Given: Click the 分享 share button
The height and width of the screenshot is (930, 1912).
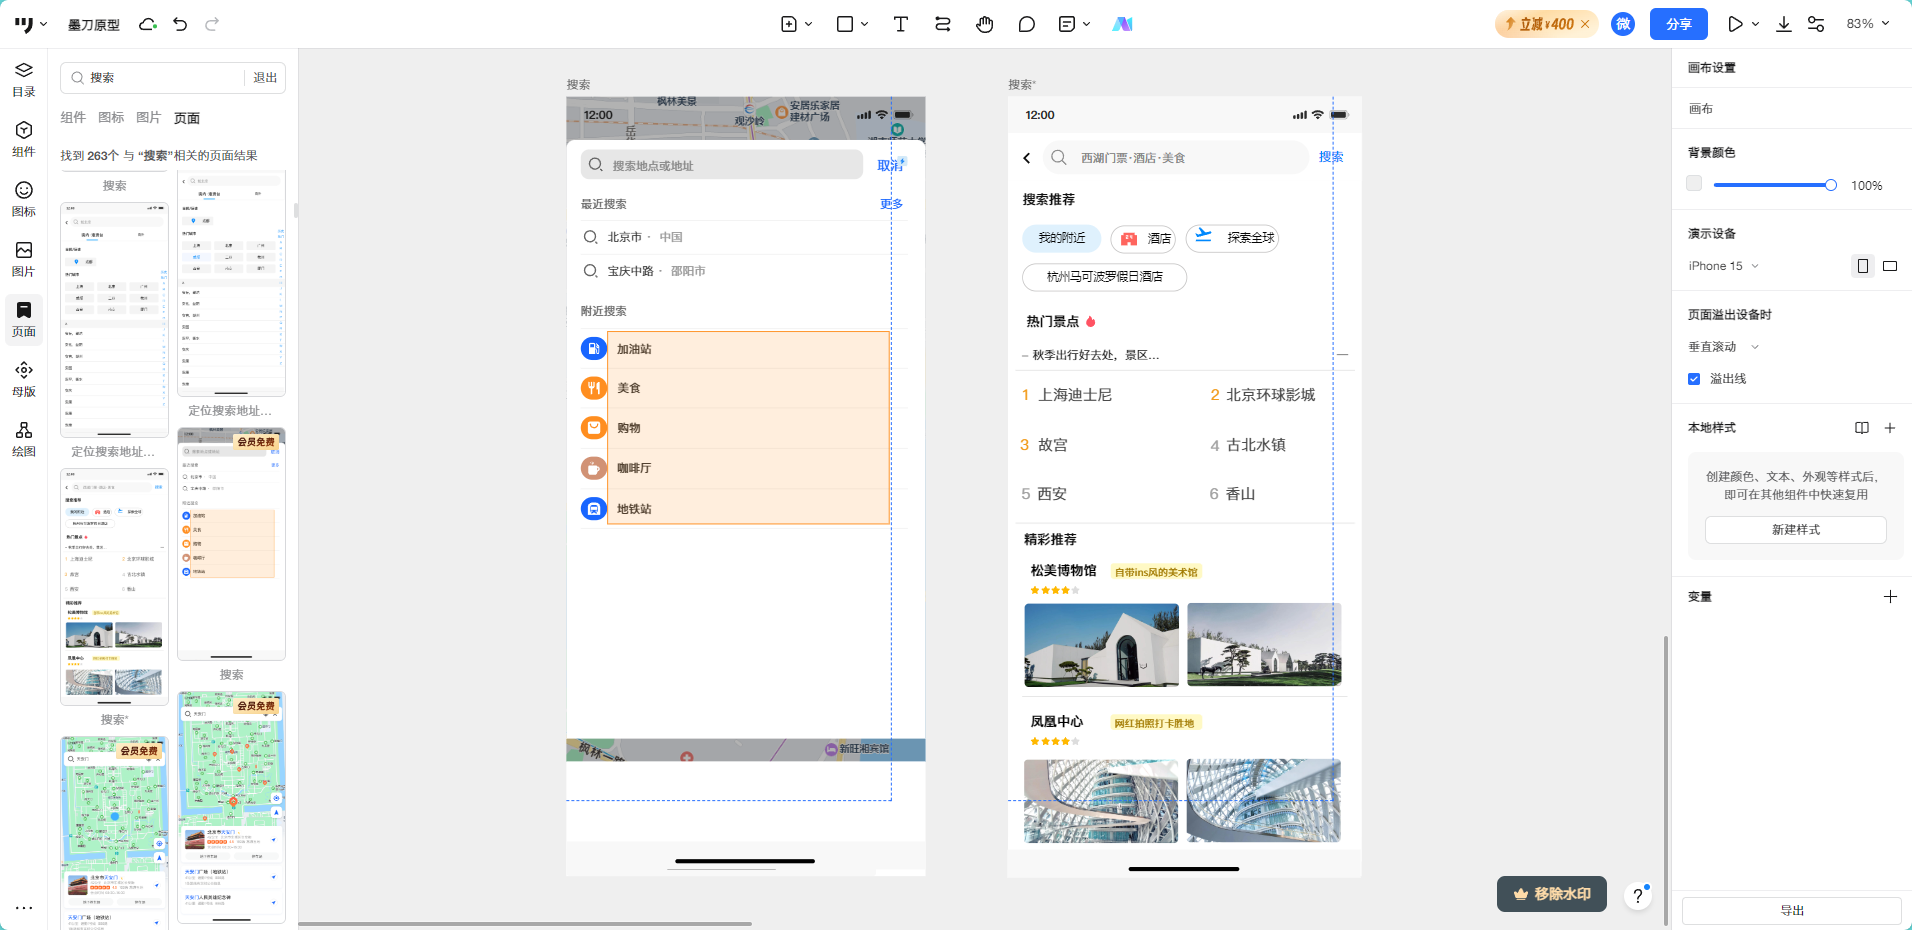Looking at the screenshot, I should 1679,24.
